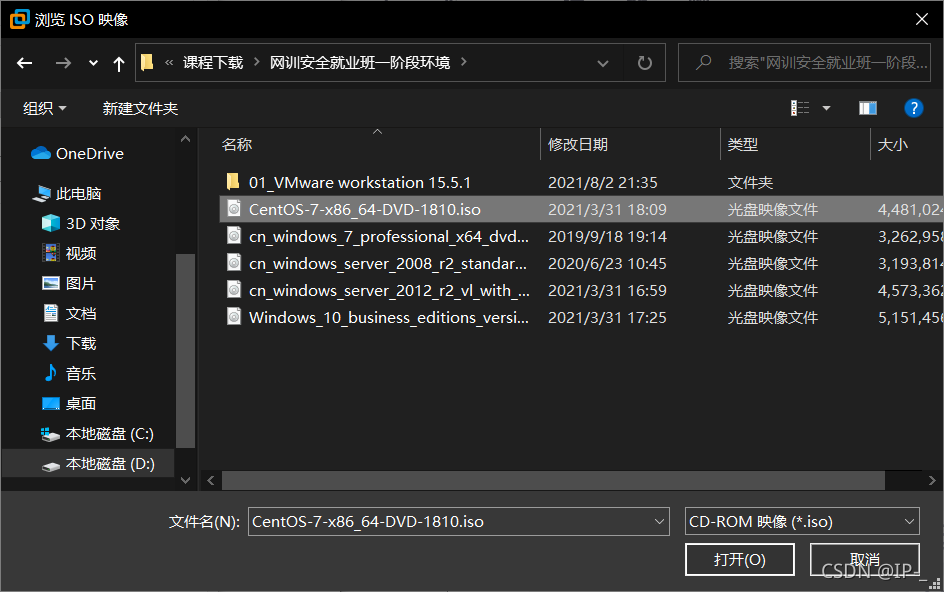
Task: Select cn_windows_server_2008_r2_standar file
Action: (x=388, y=264)
